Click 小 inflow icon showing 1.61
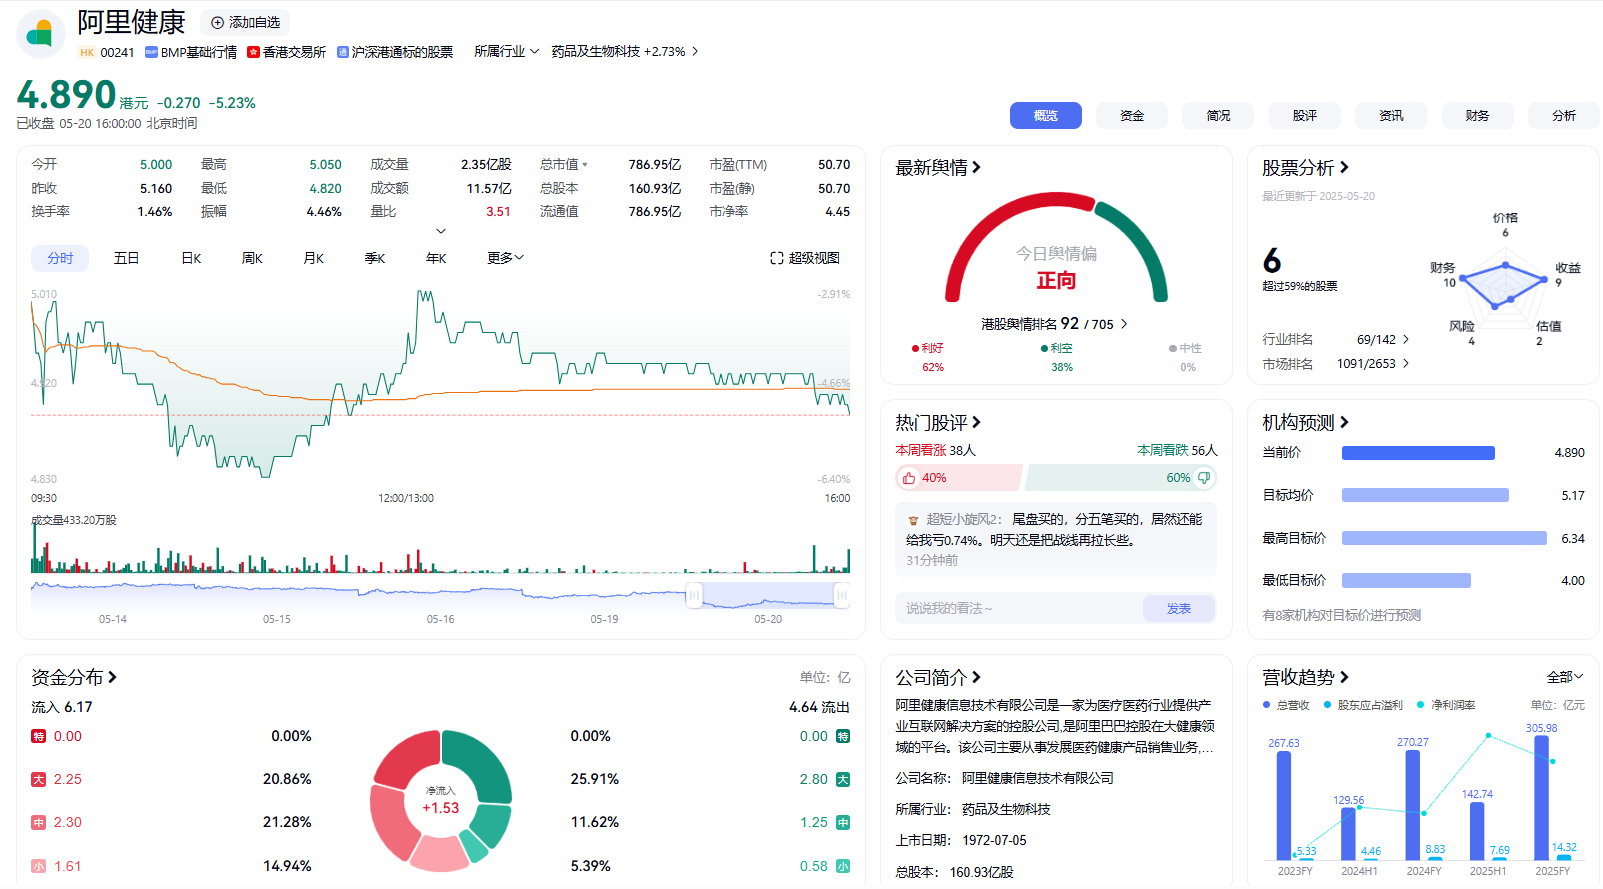Image resolution: width=1603 pixels, height=889 pixels. 39,867
